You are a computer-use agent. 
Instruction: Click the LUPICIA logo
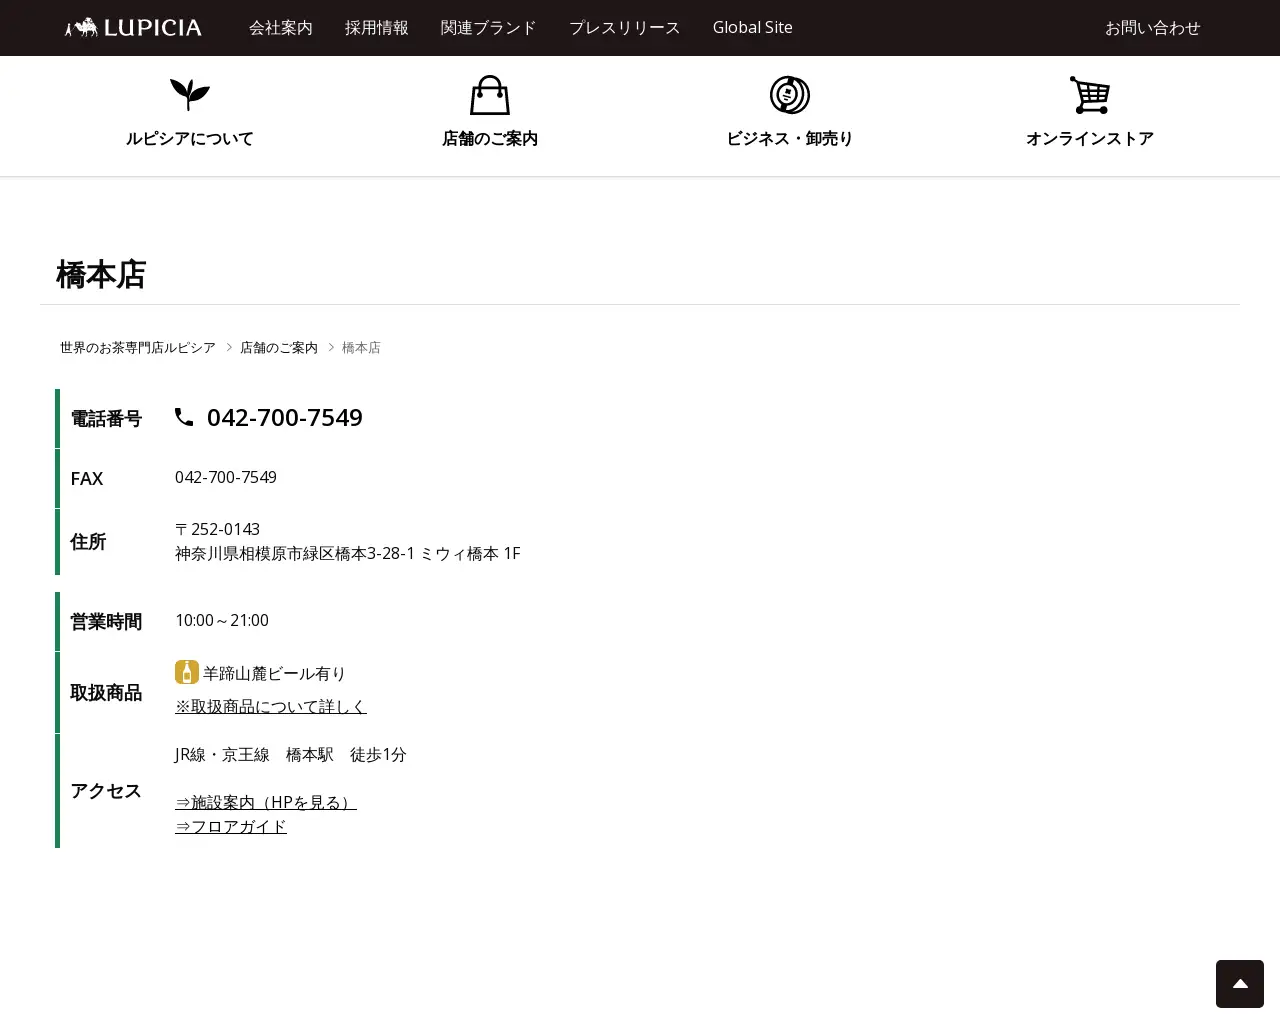pyautogui.click(x=131, y=27)
